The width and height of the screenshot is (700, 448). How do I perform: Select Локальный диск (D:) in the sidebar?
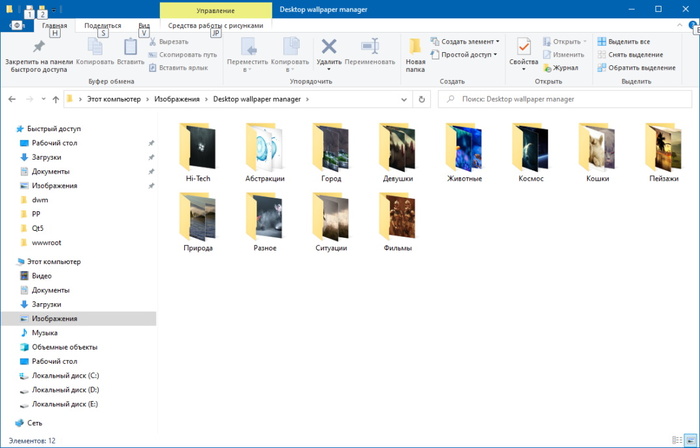65,389
